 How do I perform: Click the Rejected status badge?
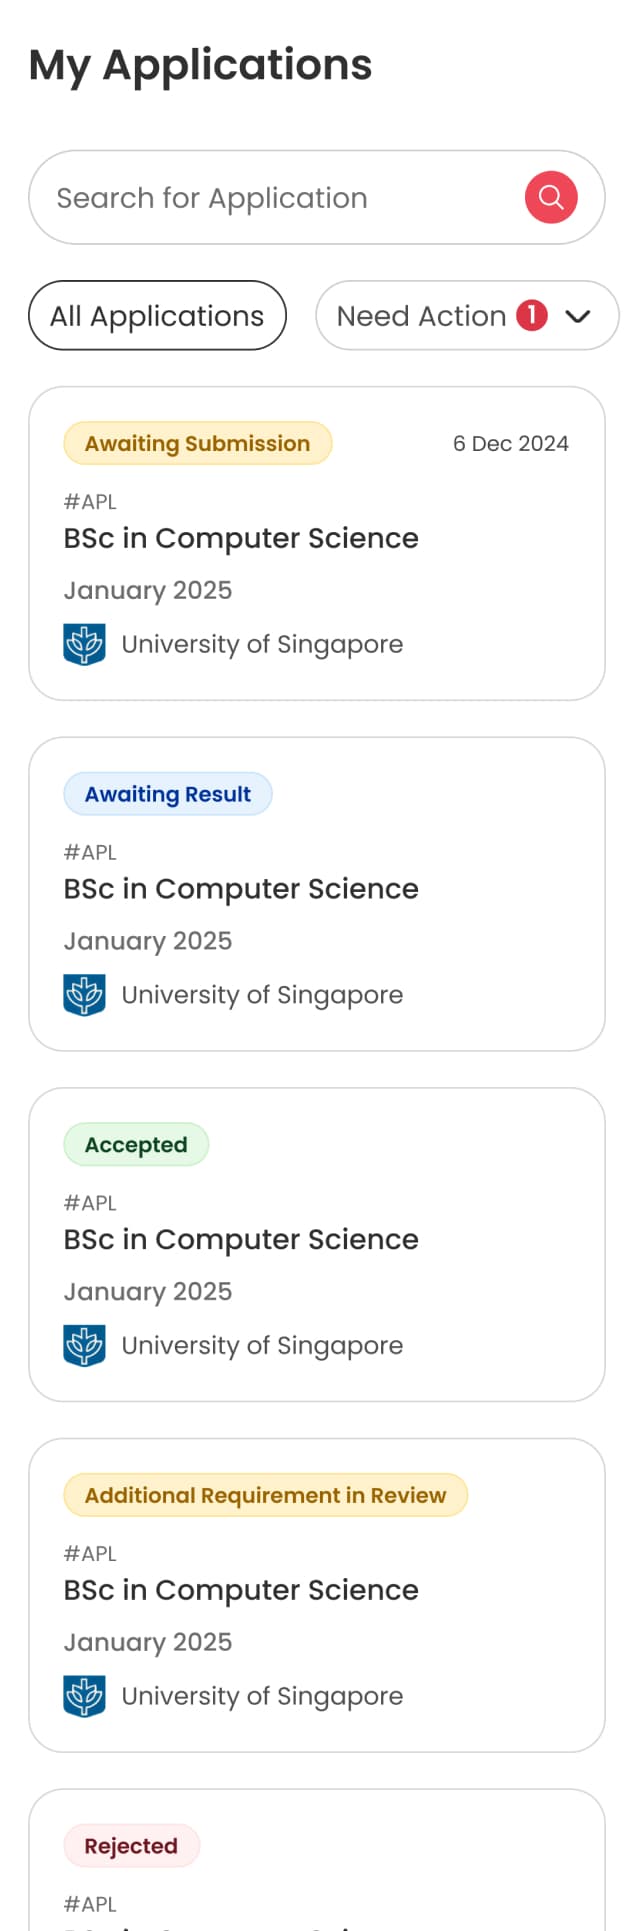[131, 1846]
